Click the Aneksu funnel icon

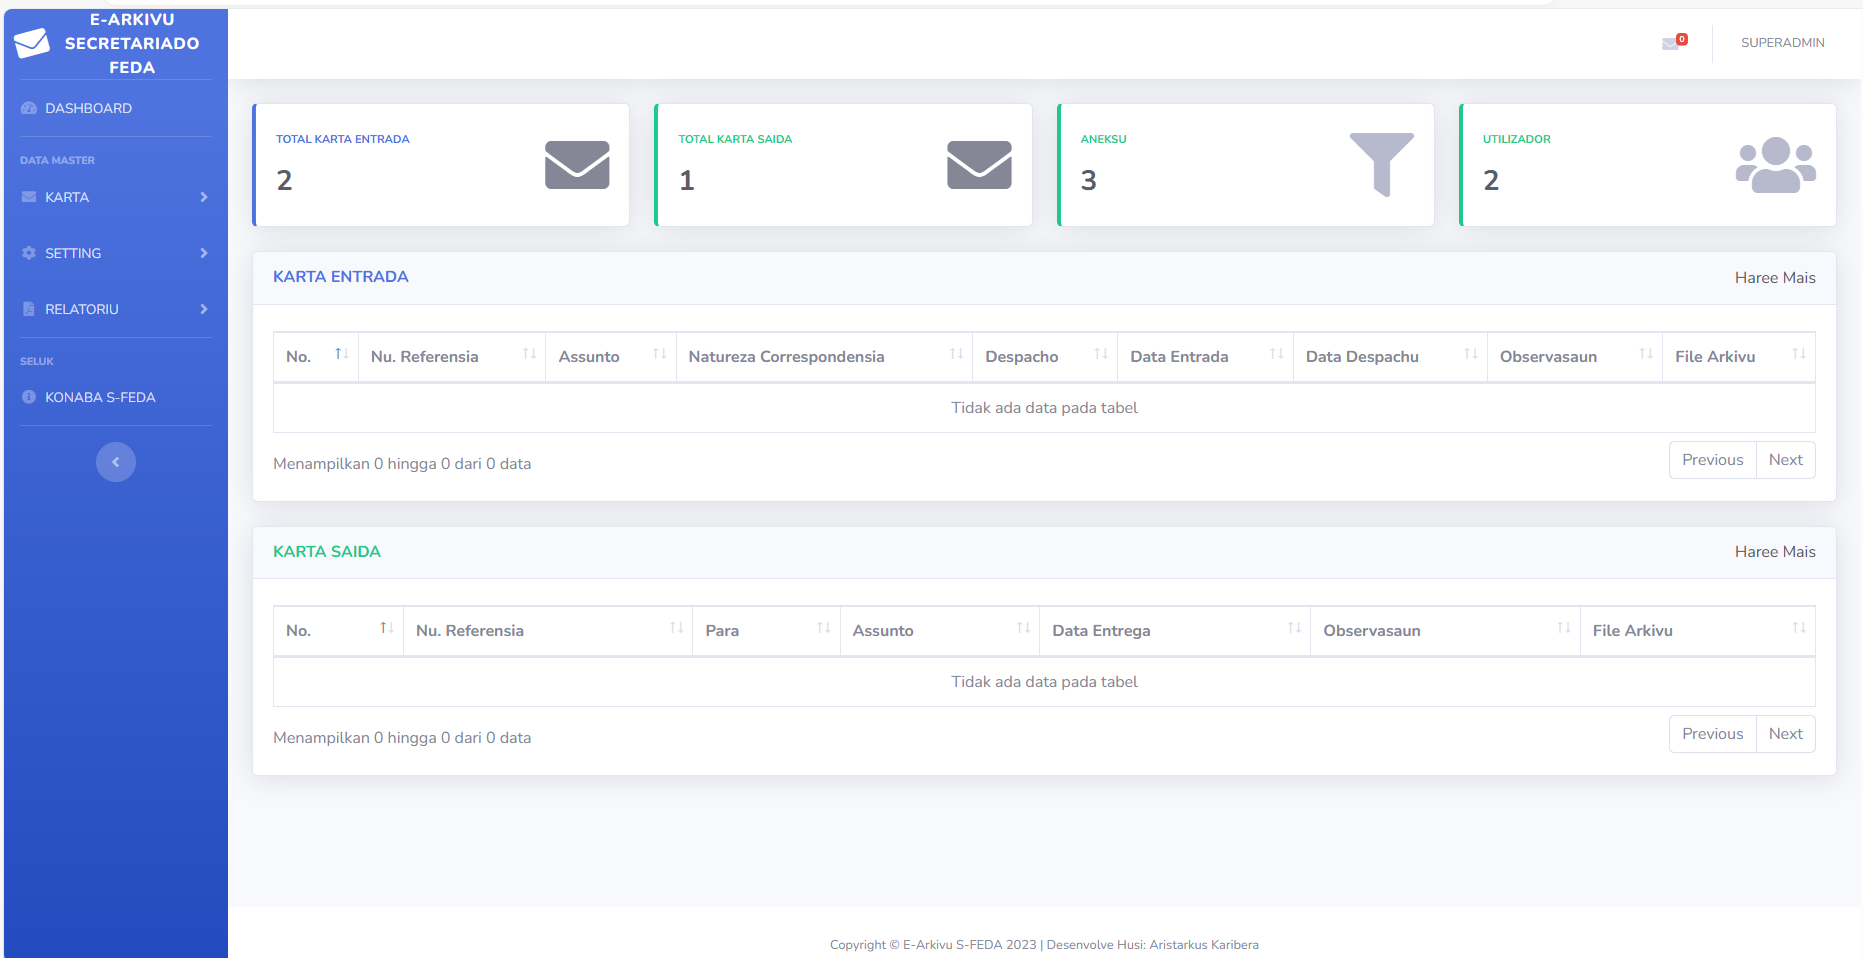[x=1381, y=164]
